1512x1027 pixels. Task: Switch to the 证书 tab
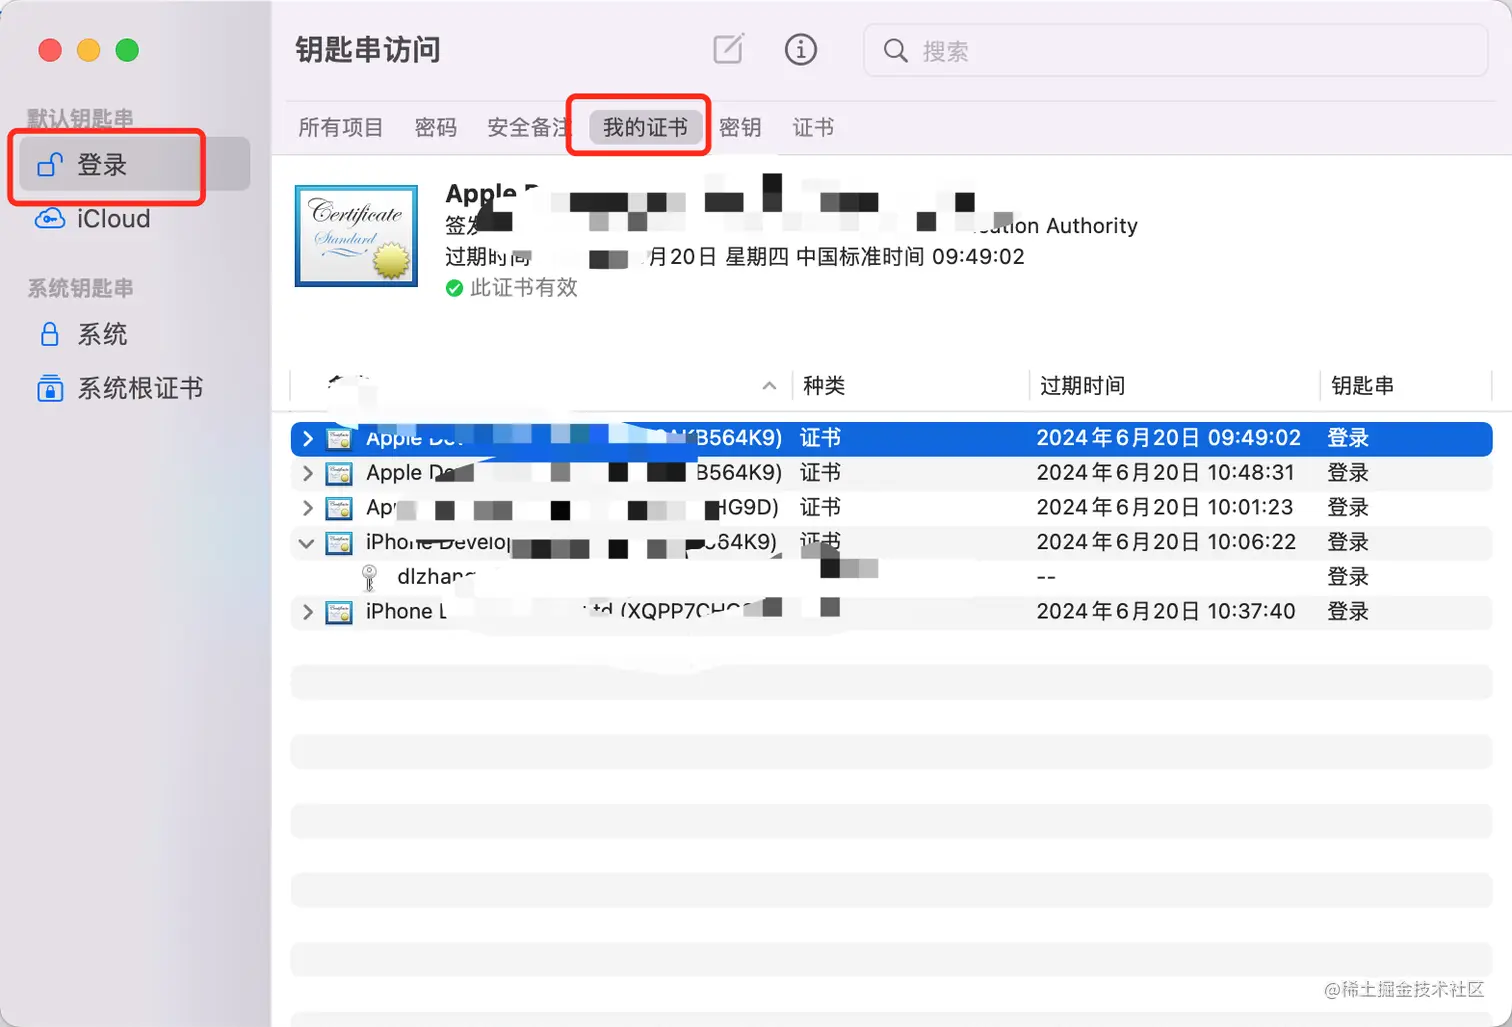click(813, 127)
